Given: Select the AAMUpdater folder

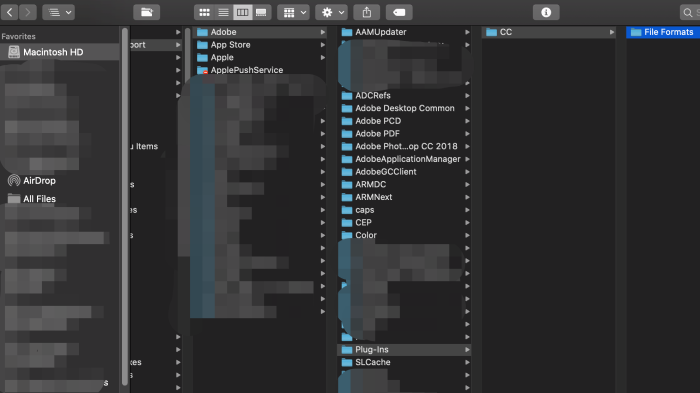Looking at the screenshot, I should 405,32.
